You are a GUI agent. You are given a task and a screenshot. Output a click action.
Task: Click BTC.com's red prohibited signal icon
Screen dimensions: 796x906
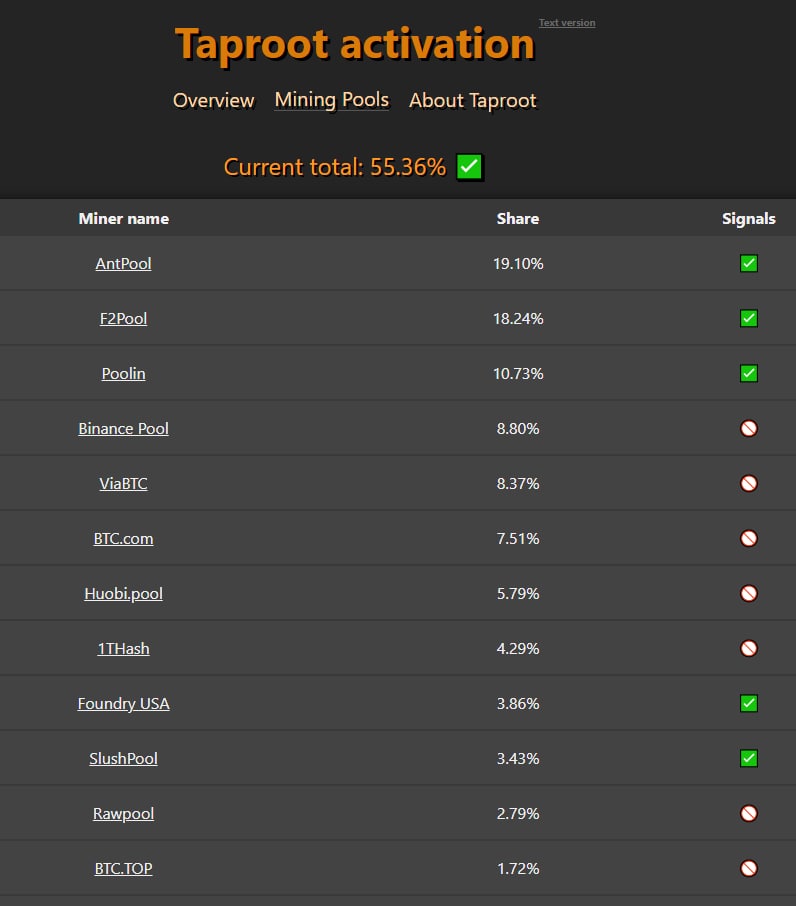click(748, 539)
